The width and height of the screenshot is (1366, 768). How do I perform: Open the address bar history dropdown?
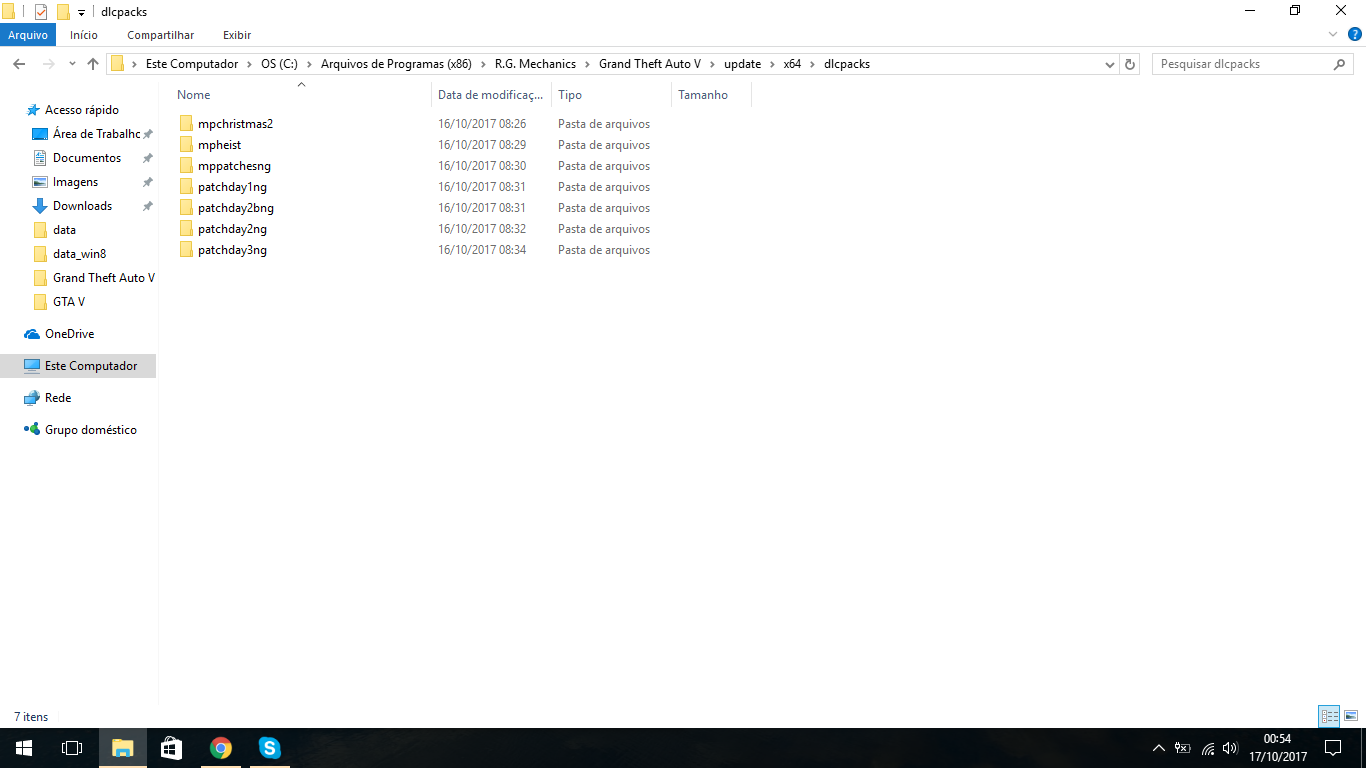pos(1110,64)
